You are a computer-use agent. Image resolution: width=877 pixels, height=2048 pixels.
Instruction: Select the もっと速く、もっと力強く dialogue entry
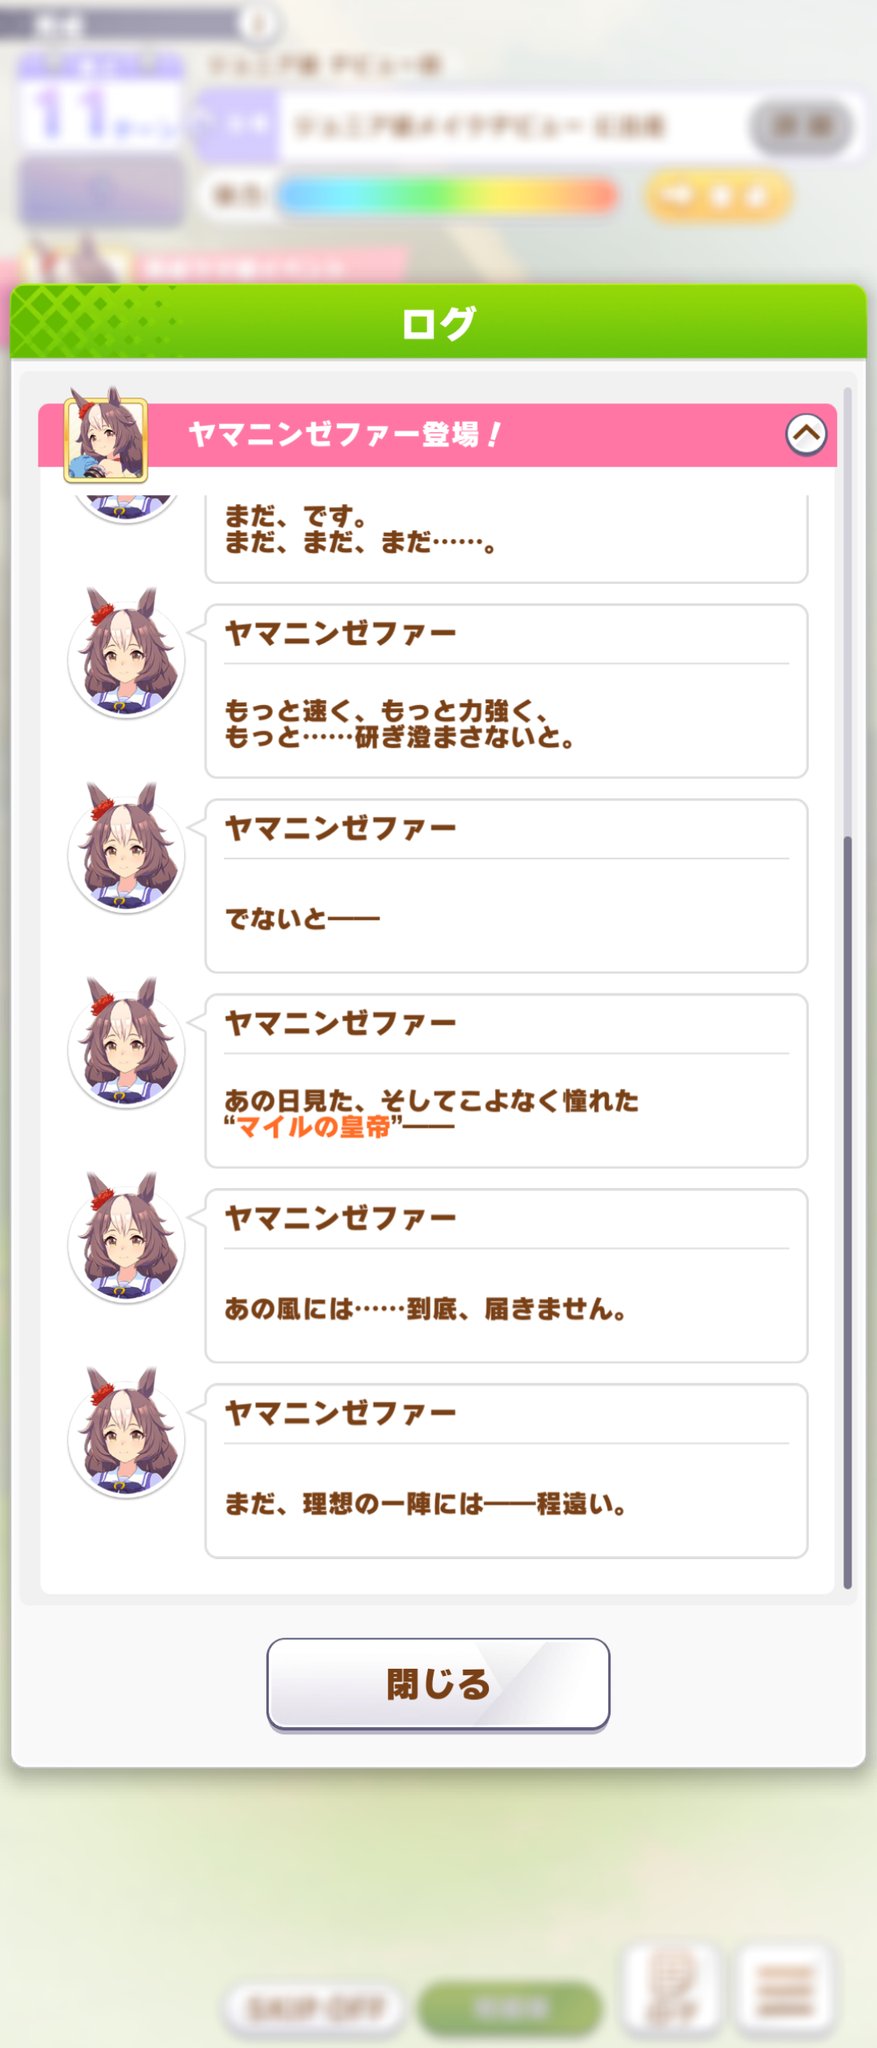coord(506,691)
